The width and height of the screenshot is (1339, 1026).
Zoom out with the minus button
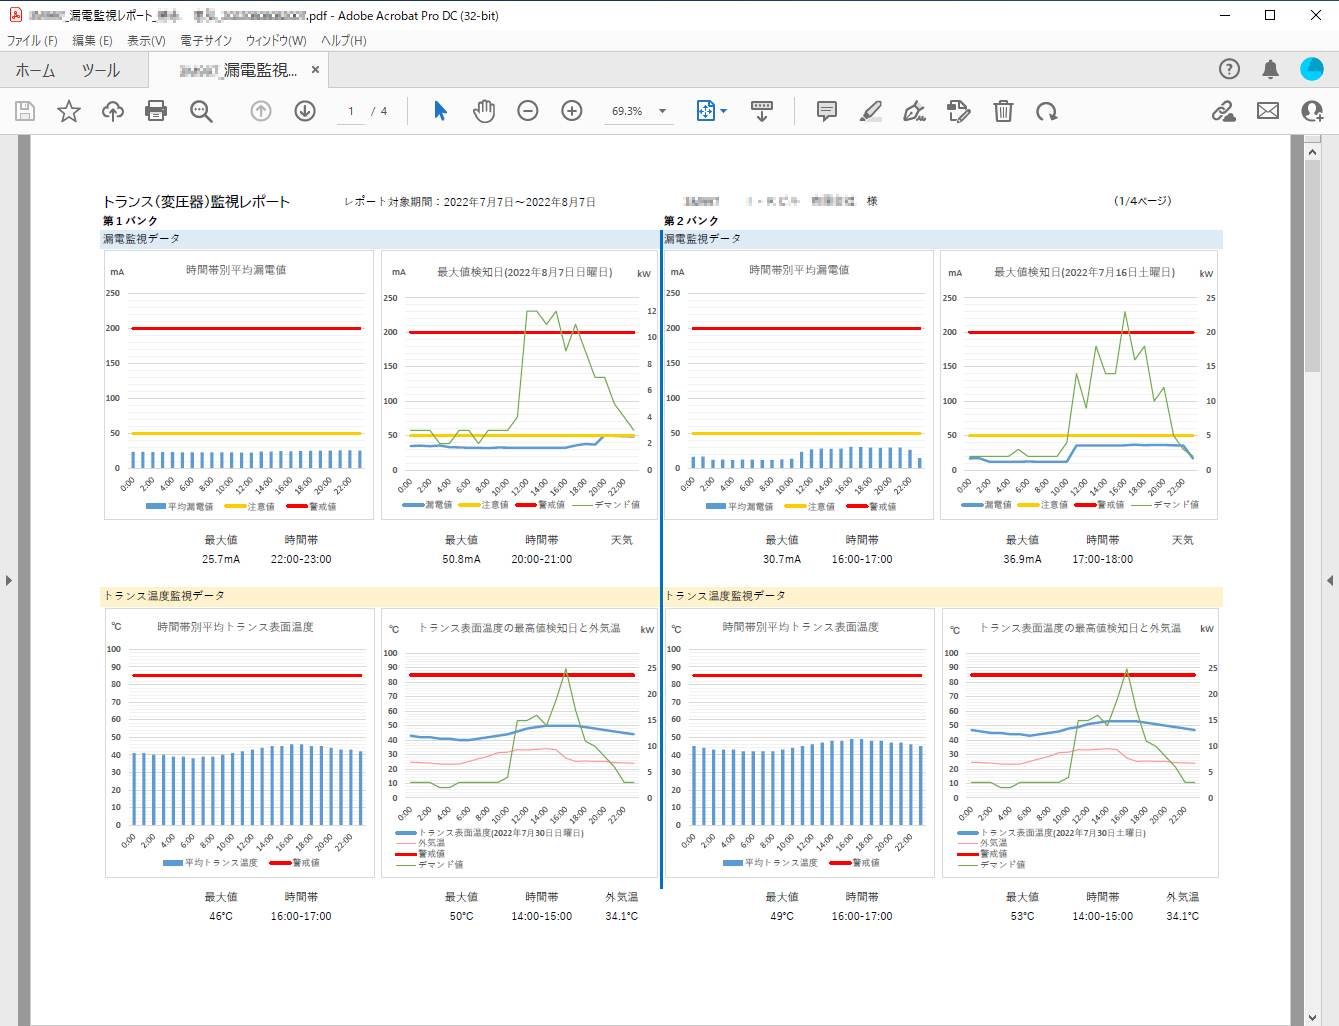528,111
